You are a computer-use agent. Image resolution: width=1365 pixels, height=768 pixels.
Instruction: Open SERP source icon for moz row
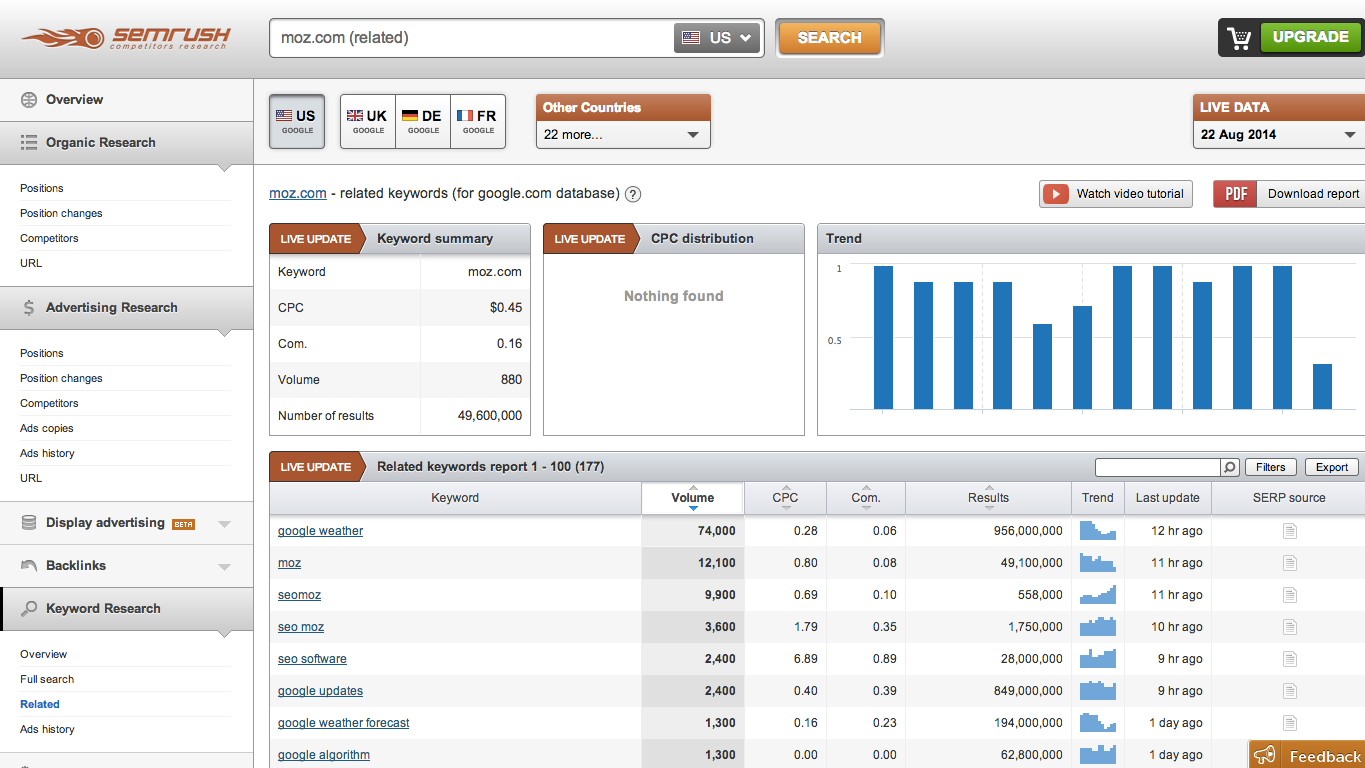click(x=1289, y=563)
